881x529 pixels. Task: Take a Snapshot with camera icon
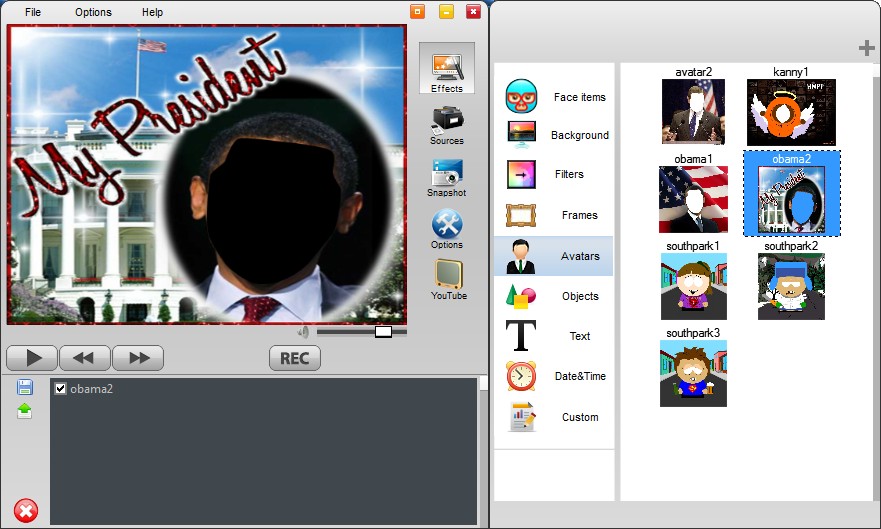point(447,172)
